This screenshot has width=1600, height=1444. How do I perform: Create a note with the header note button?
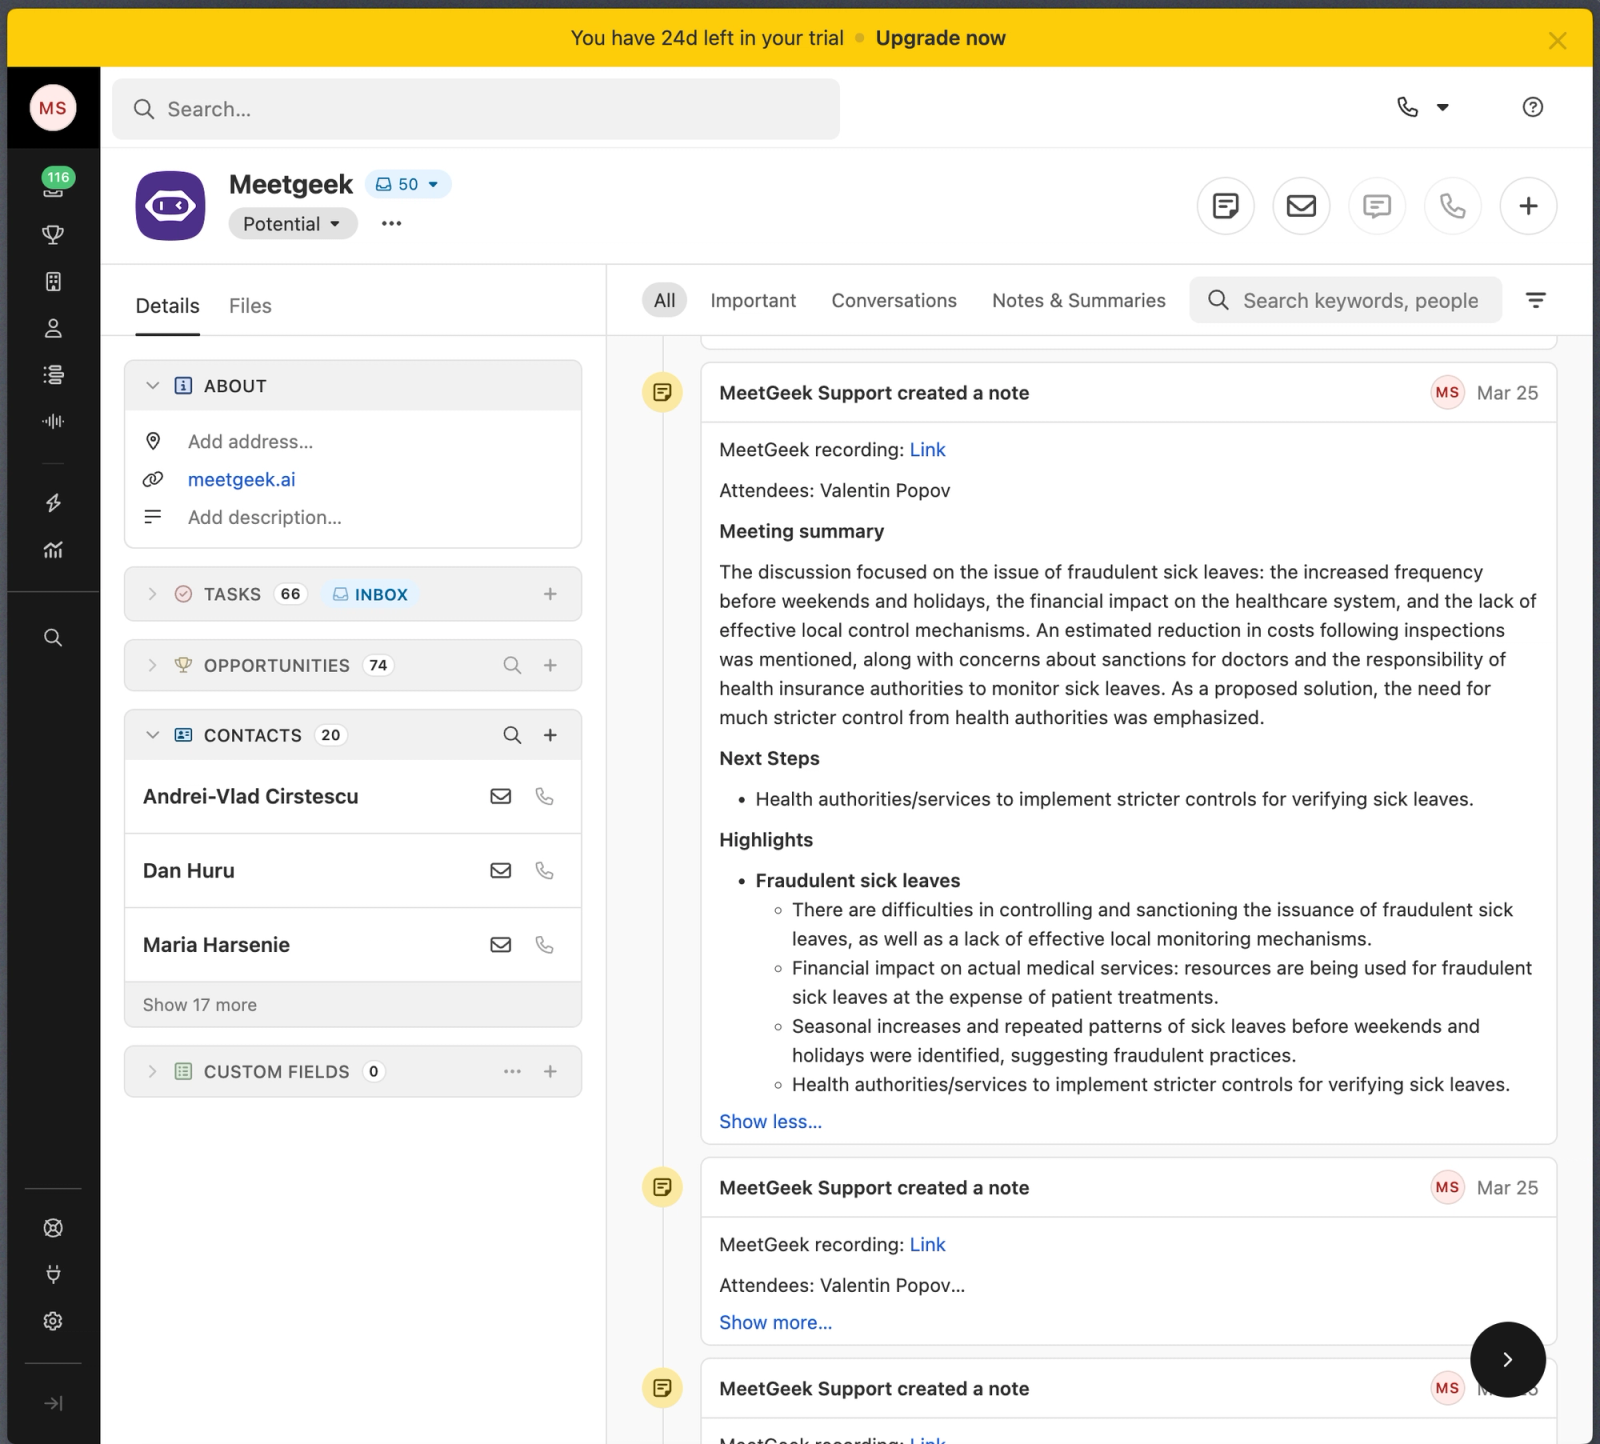[x=1226, y=206]
